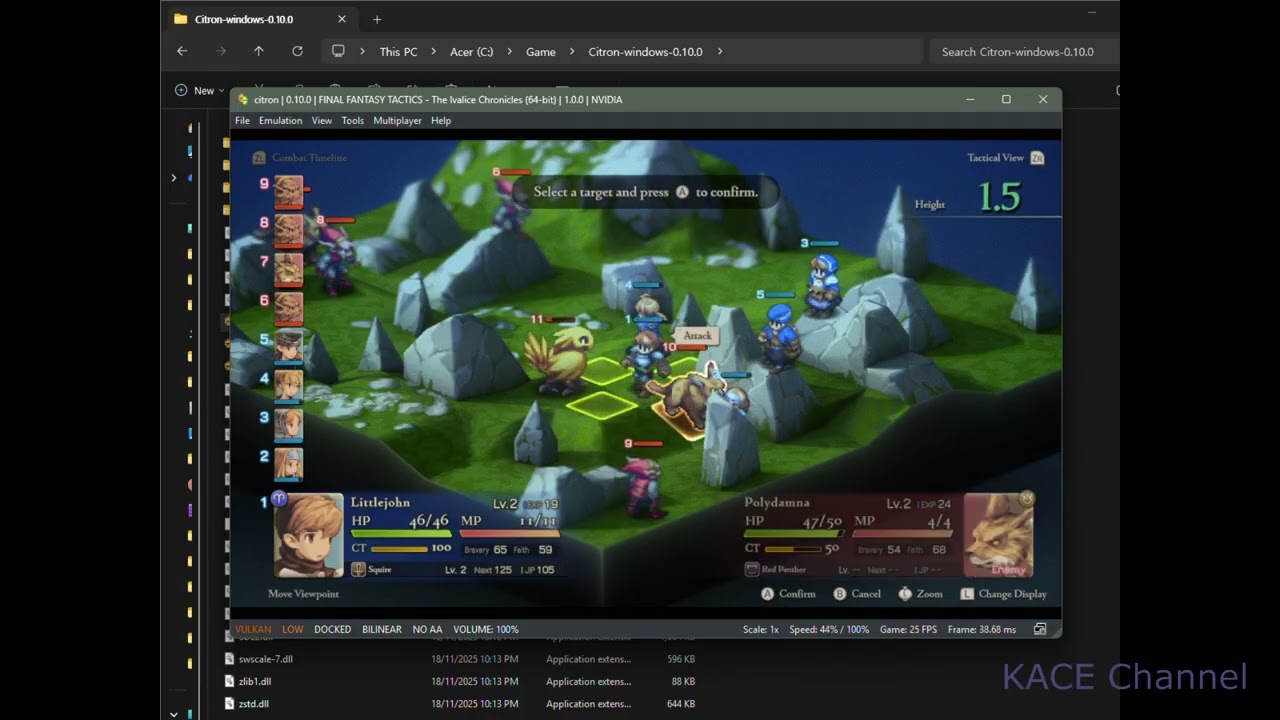Expand chevron after 'This PC' breadcrumb
1280x720 pixels.
point(434,52)
